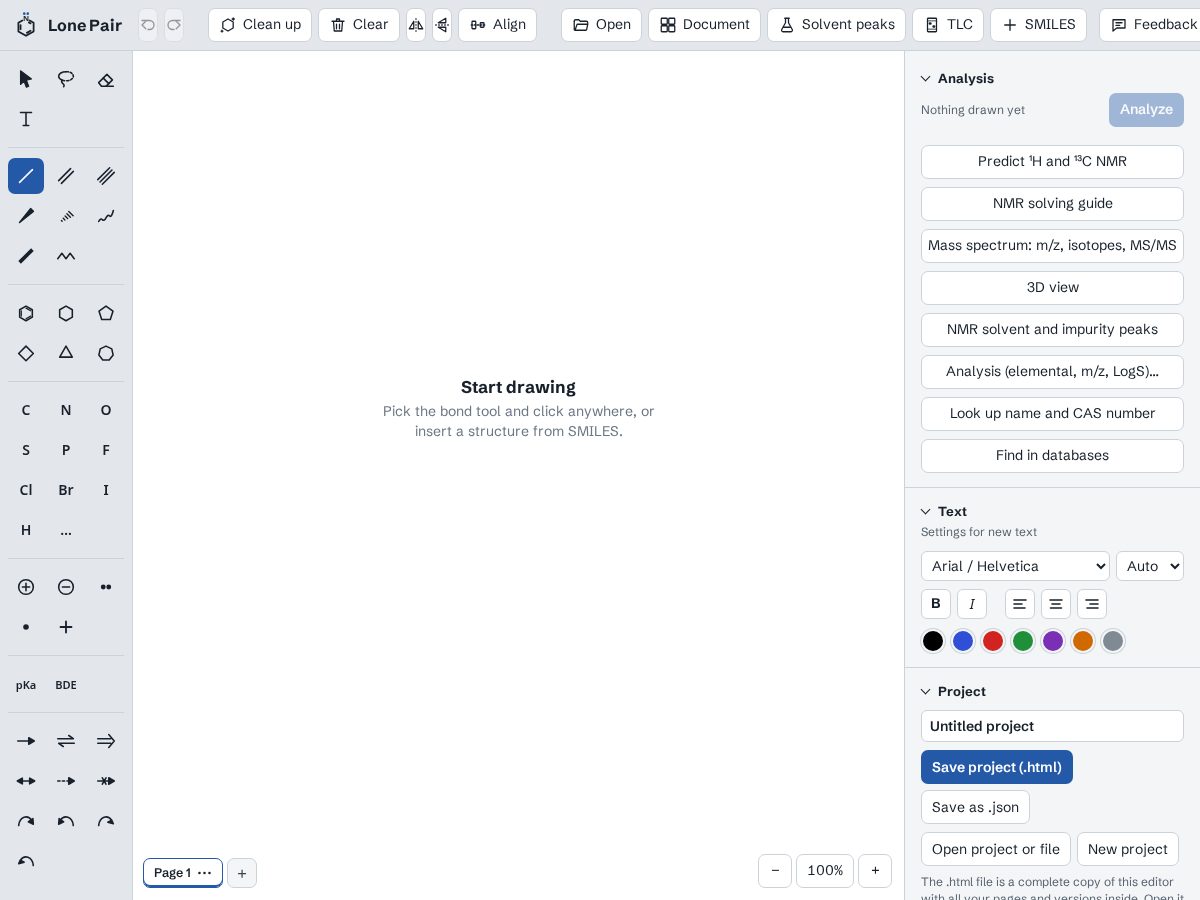The image size is (1200, 900).
Task: Select the double bond tool
Action: [66, 176]
